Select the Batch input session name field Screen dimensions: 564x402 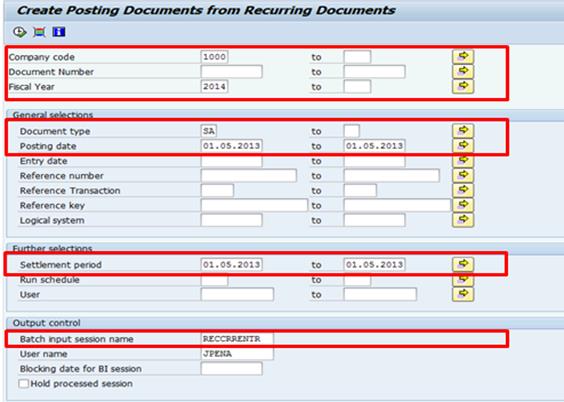tap(237, 339)
